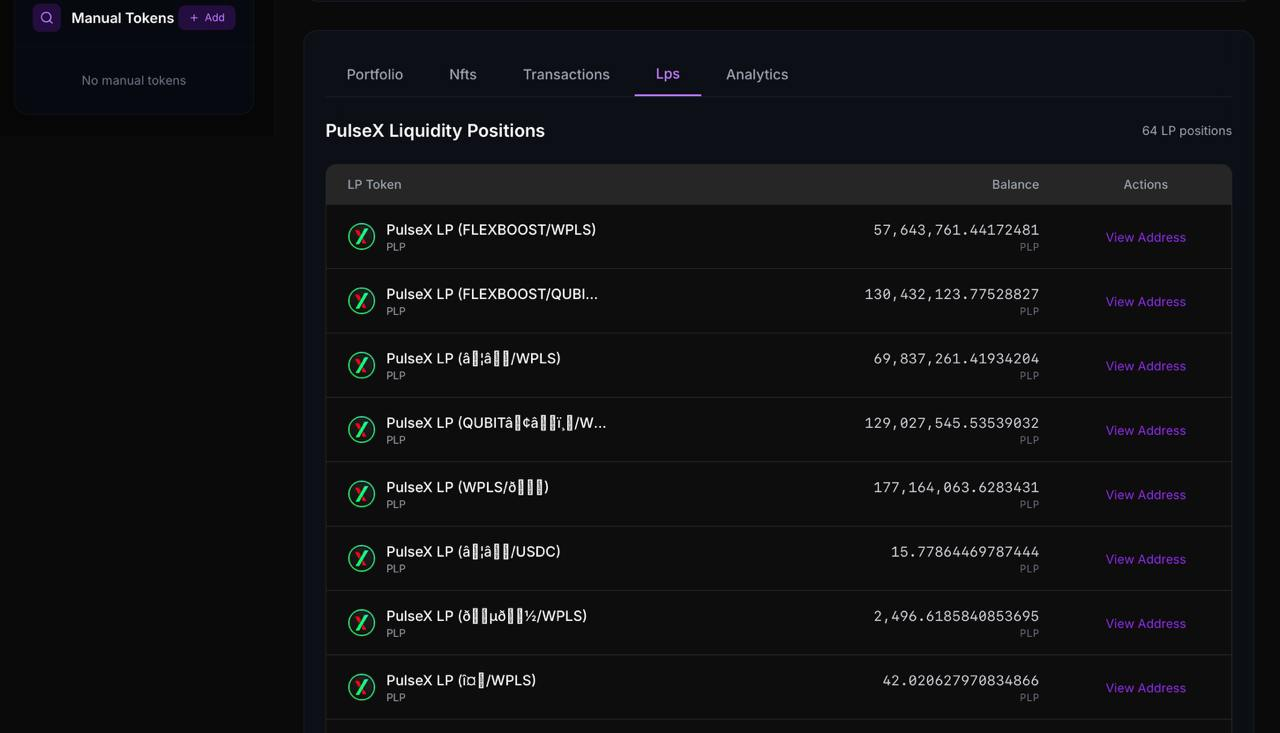Click the LP Token column header
Image resolution: width=1280 pixels, height=733 pixels.
pyautogui.click(x=374, y=184)
